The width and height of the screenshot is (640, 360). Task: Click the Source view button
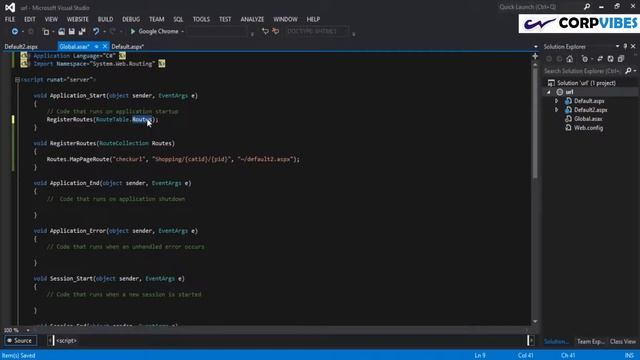(20, 340)
